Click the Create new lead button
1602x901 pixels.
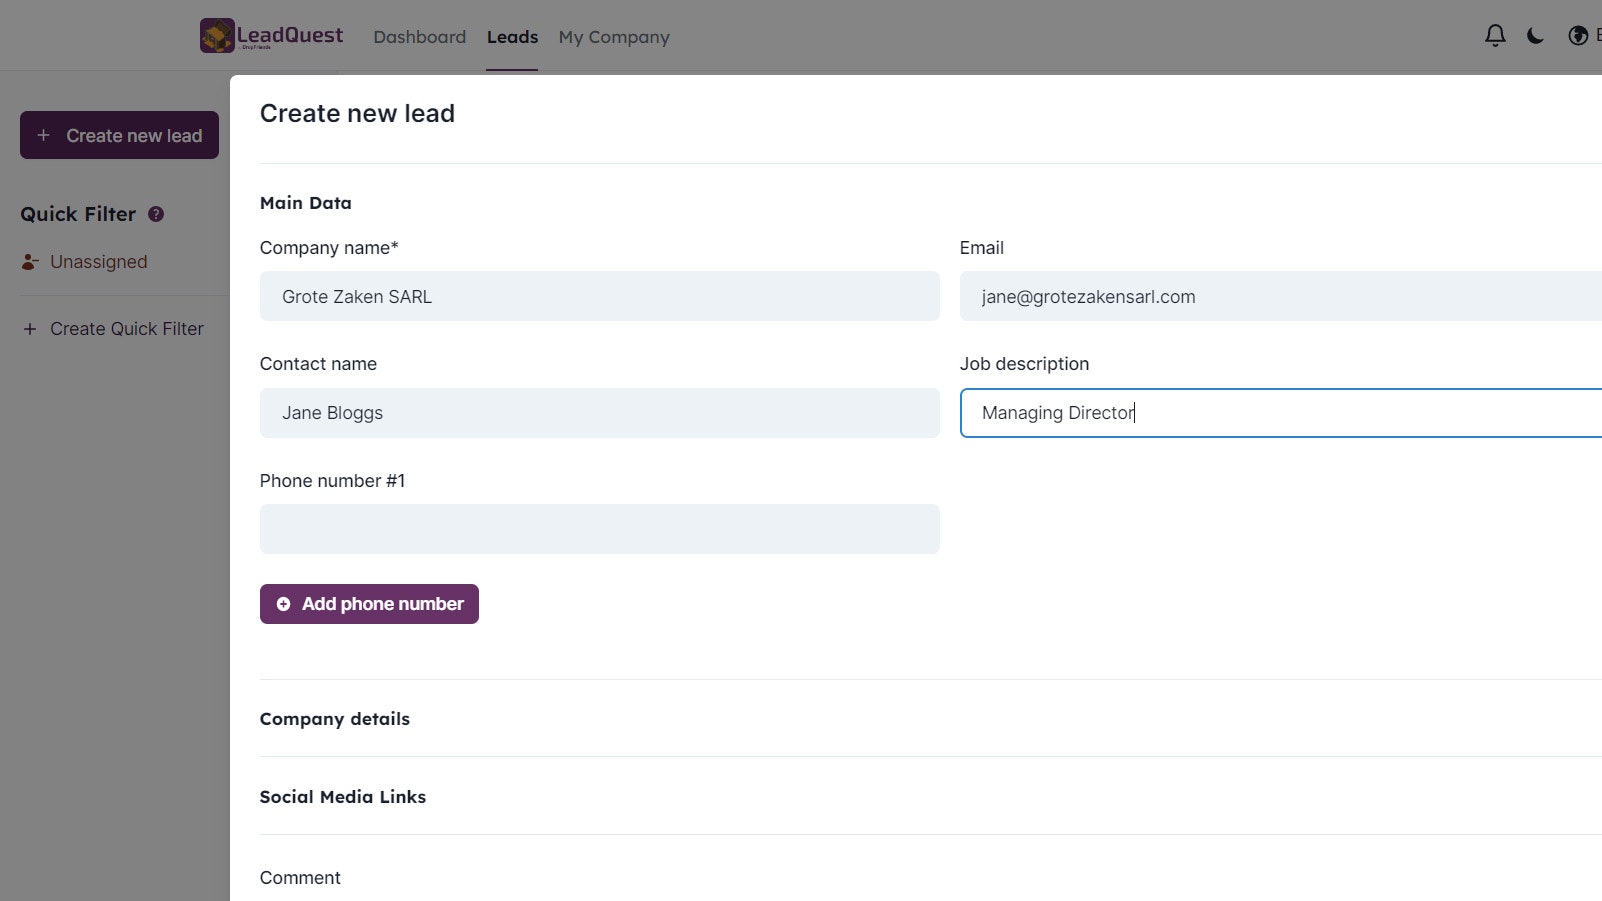click(x=119, y=135)
